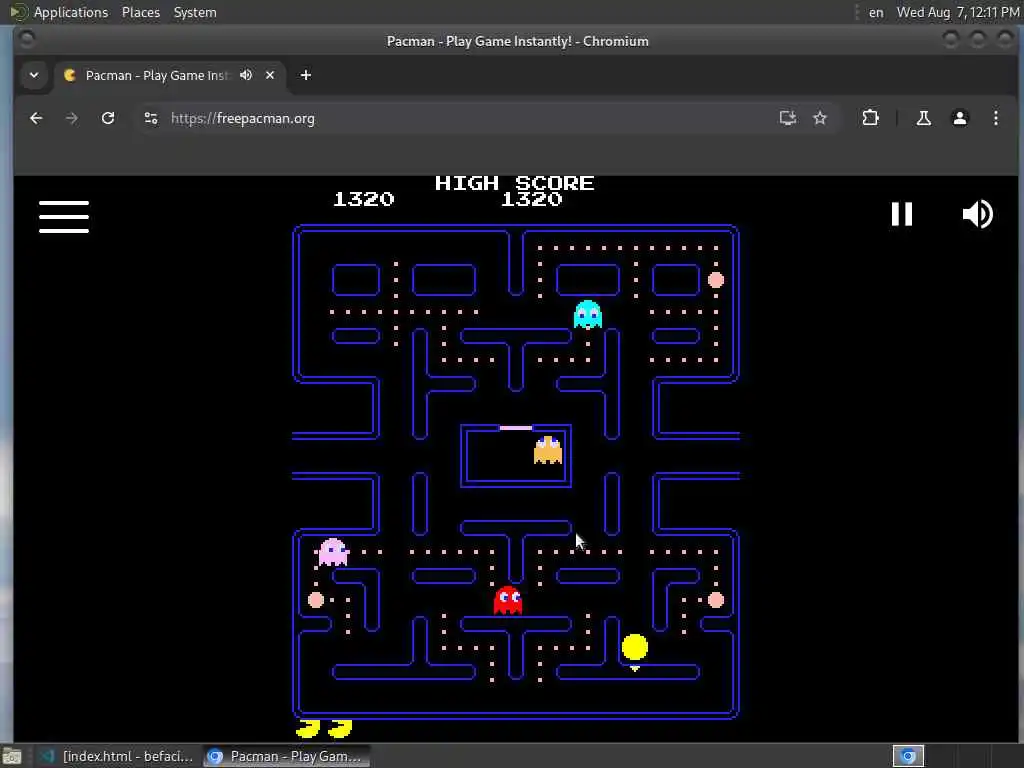This screenshot has height=768, width=1024.
Task: Click the forward navigation arrow
Action: point(72,118)
